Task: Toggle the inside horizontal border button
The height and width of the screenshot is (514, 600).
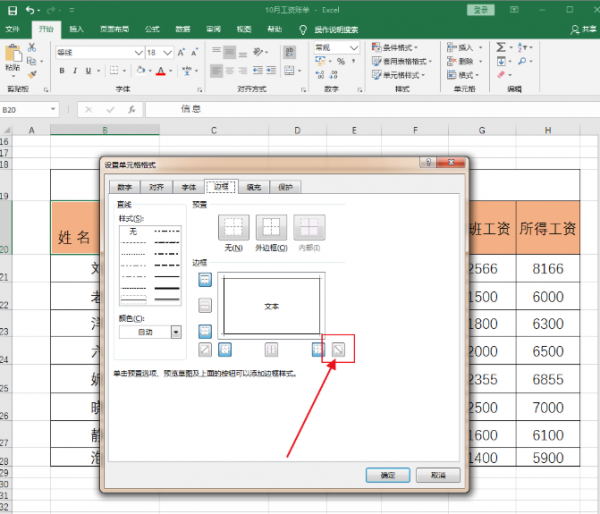Action: (205, 305)
